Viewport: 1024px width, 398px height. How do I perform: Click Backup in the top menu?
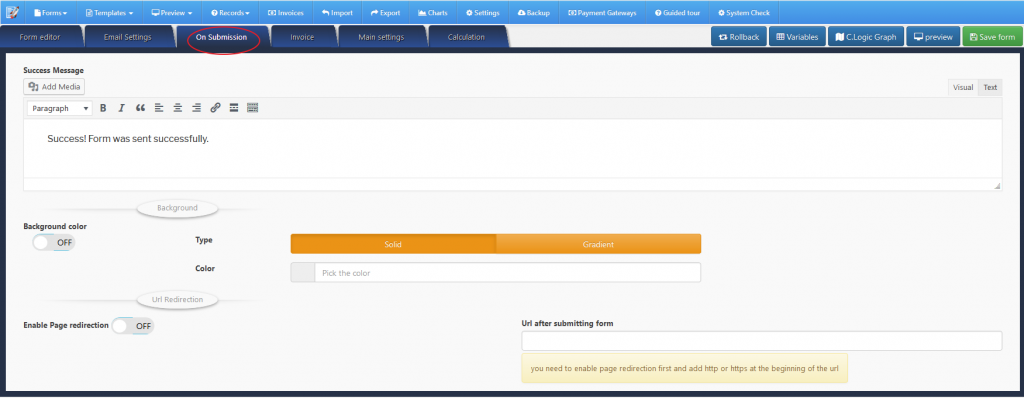(x=533, y=12)
